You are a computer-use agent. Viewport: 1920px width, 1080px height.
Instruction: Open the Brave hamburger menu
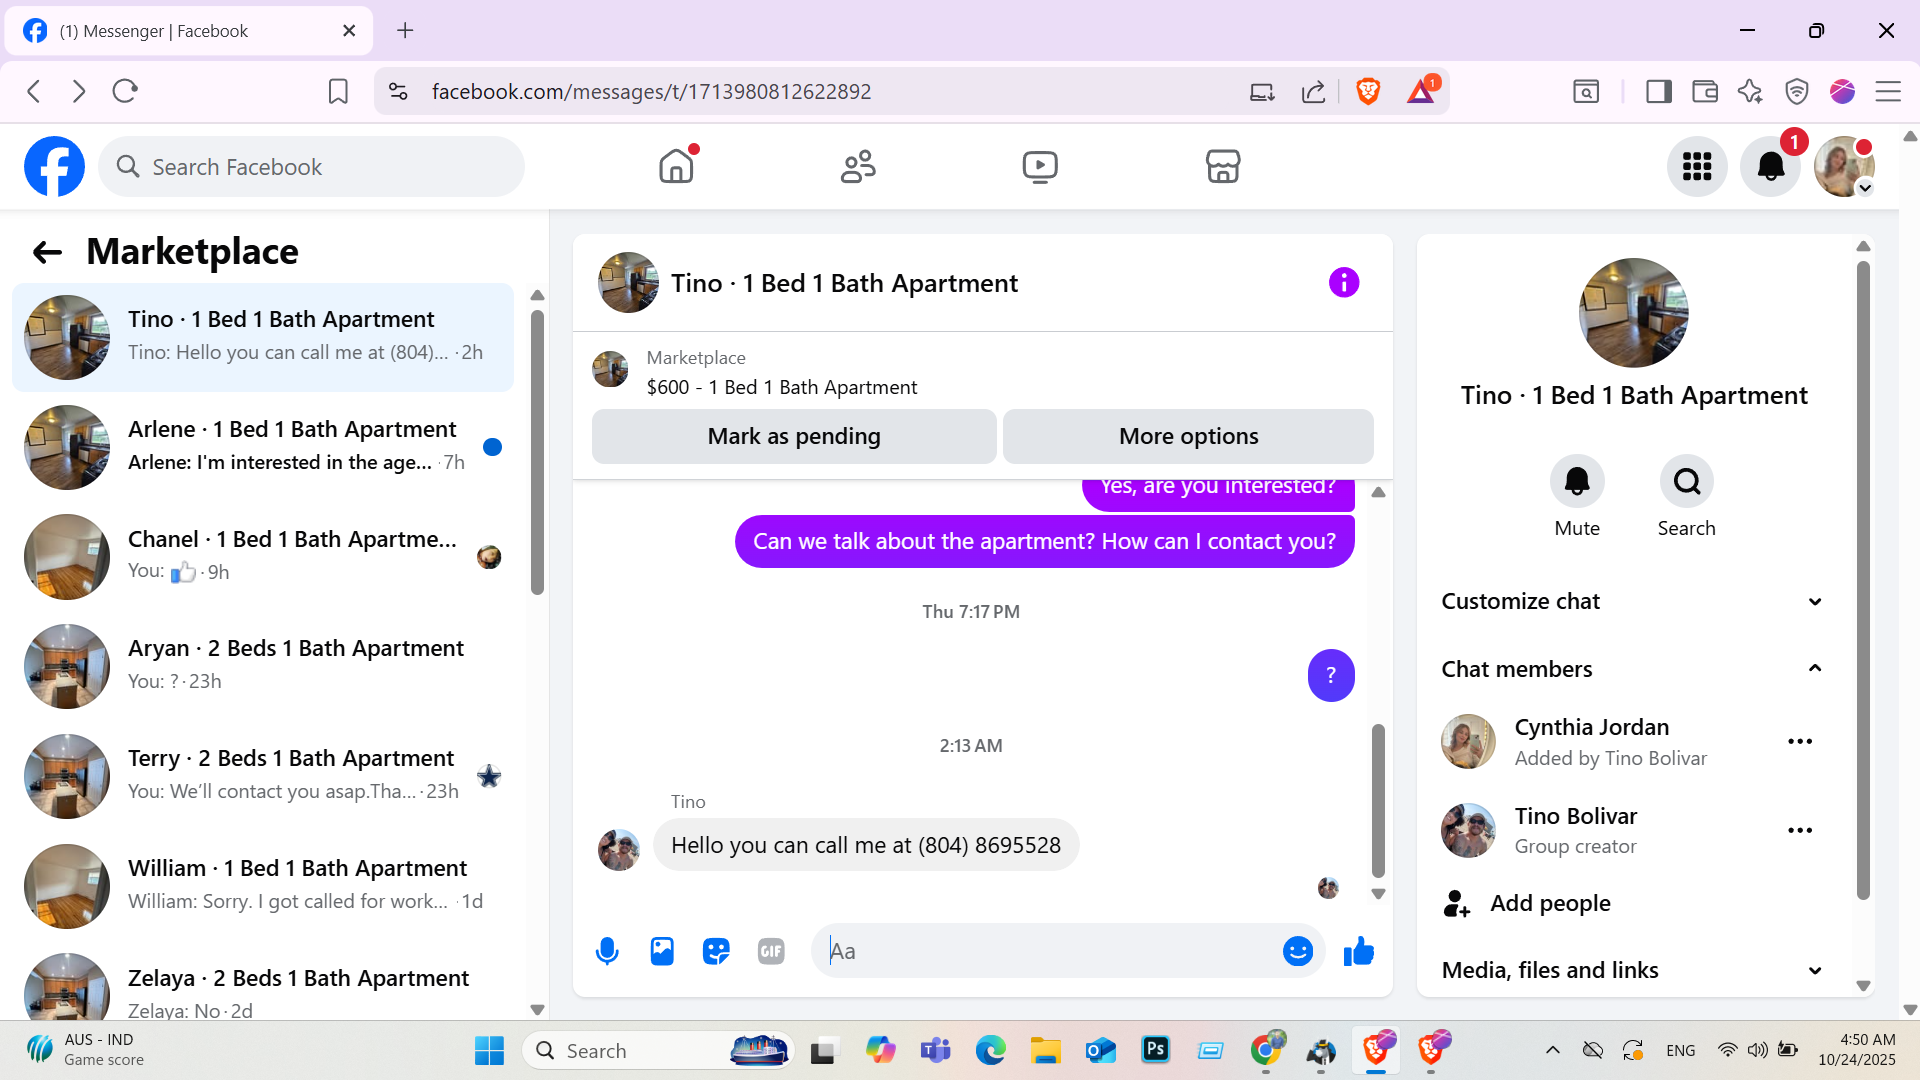pos(1888,92)
